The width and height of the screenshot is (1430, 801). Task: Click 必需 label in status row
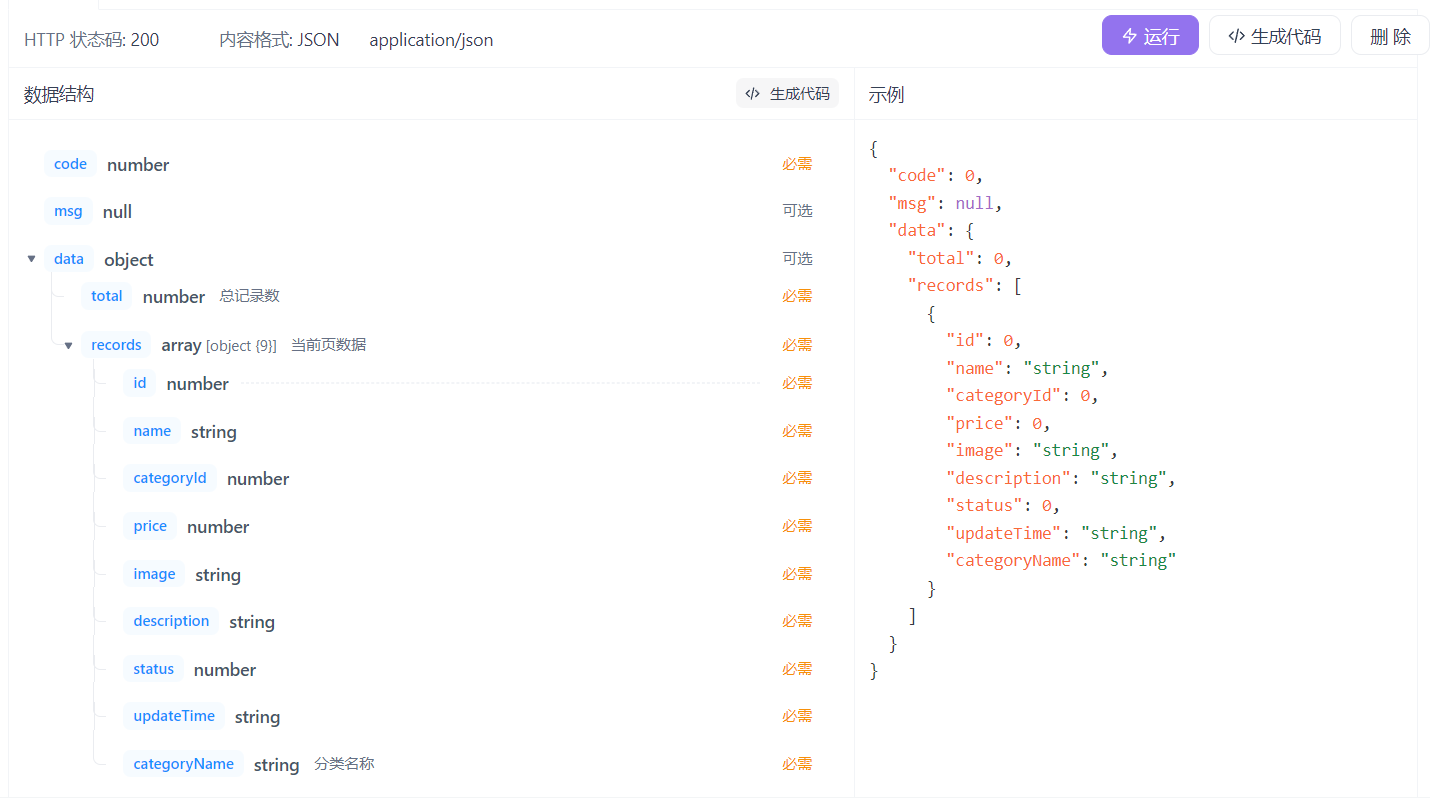pyautogui.click(x=797, y=669)
